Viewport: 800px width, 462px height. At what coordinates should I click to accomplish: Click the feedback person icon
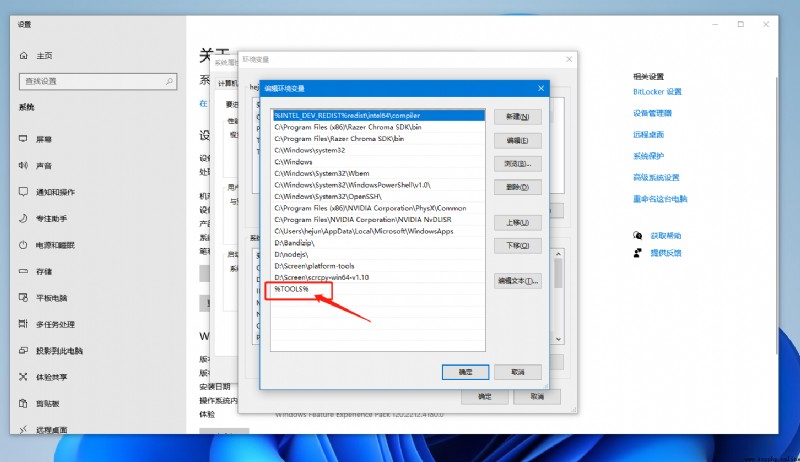(x=638, y=253)
